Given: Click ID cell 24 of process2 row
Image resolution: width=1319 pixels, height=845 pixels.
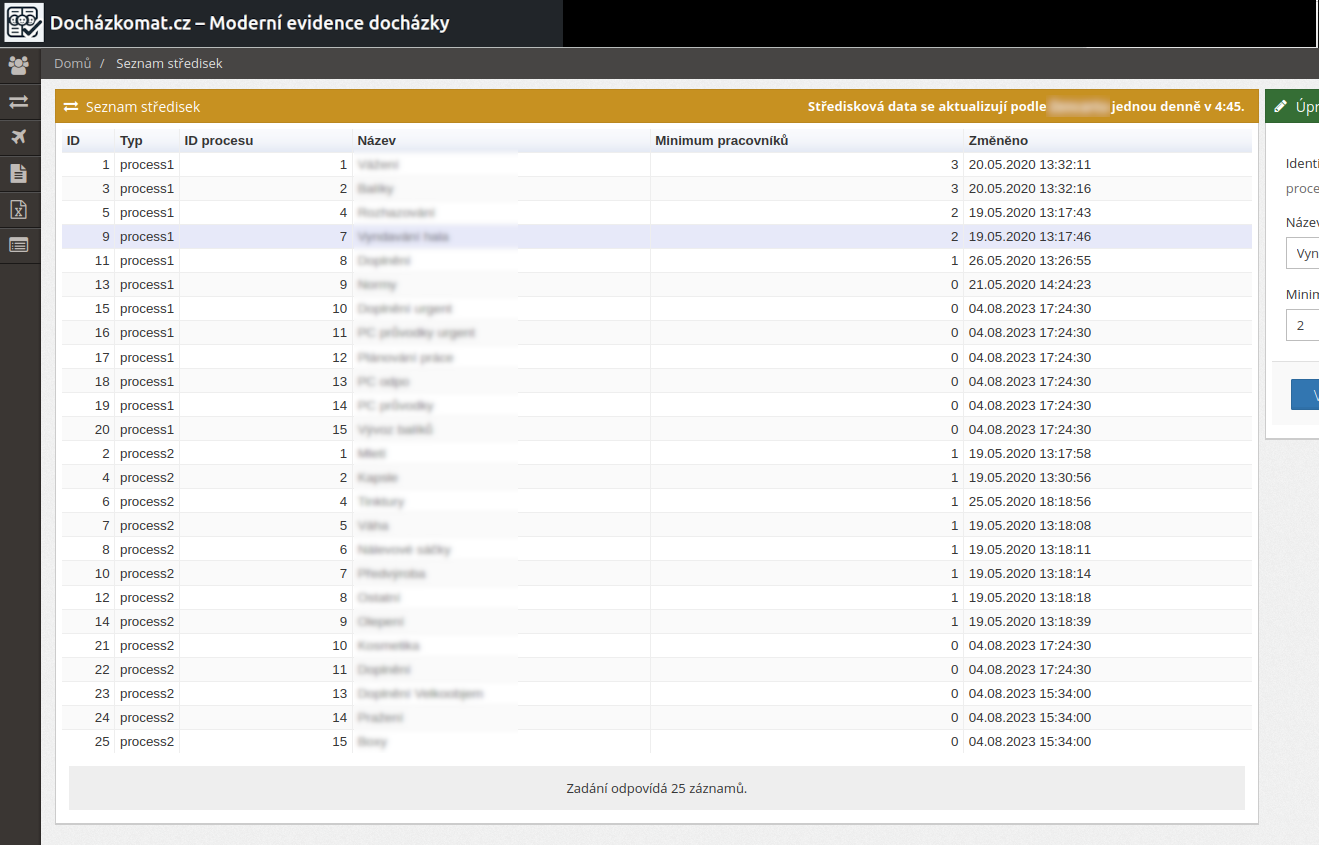Looking at the screenshot, I should tap(88, 717).
